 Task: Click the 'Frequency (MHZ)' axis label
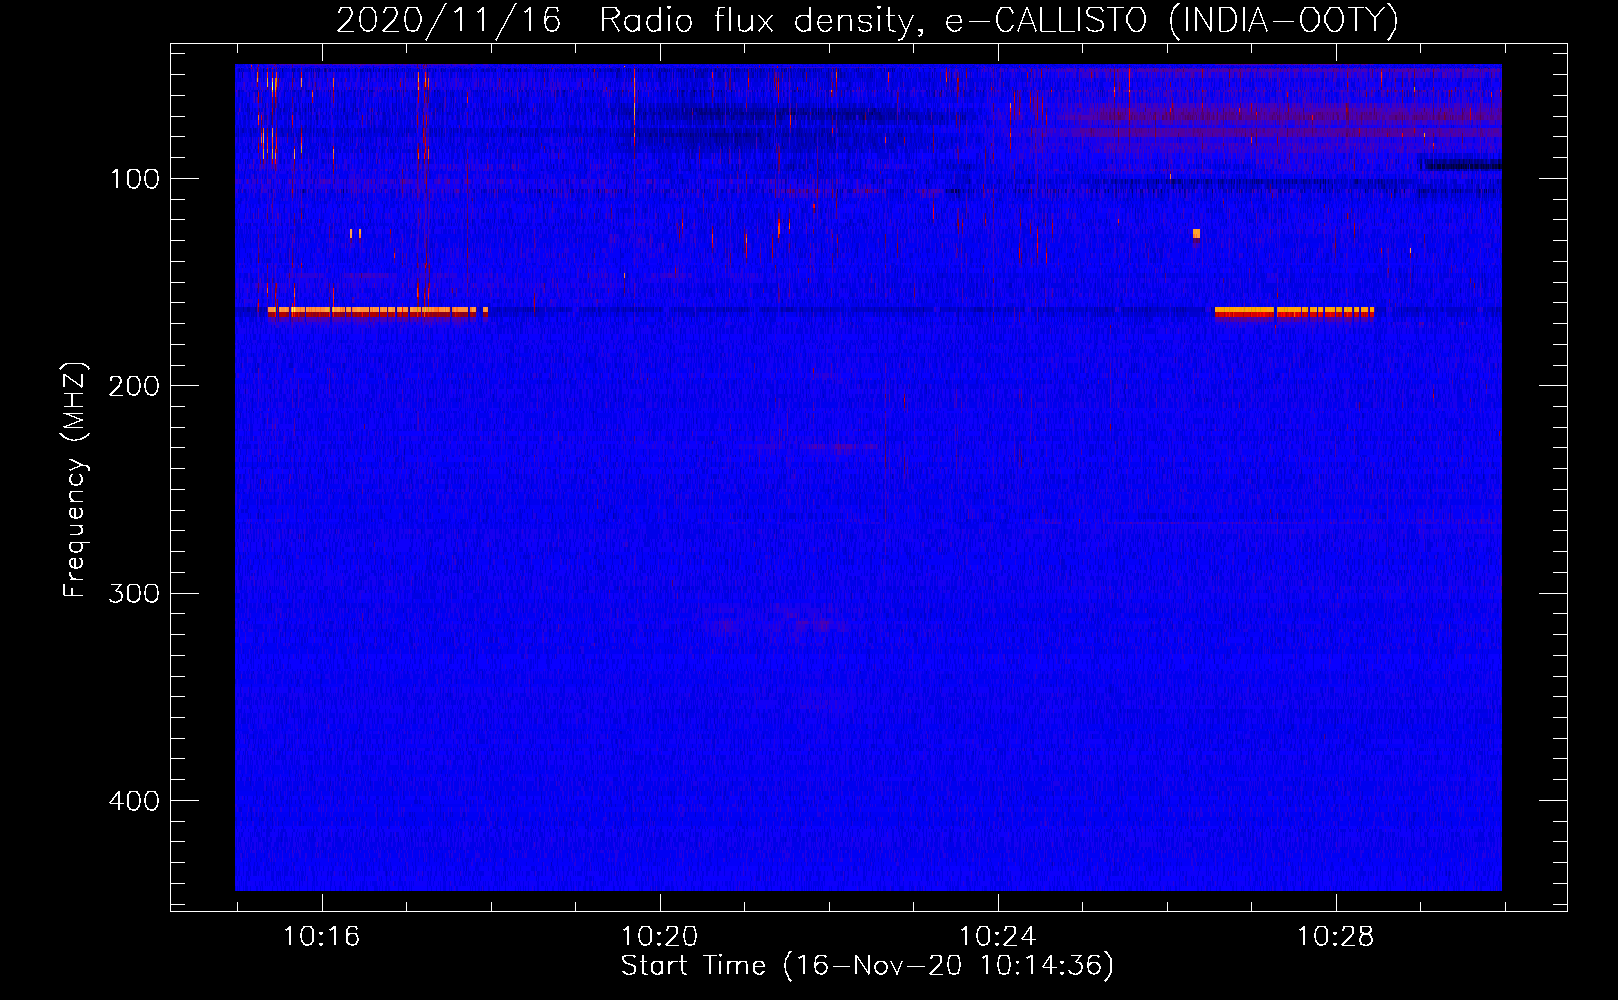click(75, 480)
